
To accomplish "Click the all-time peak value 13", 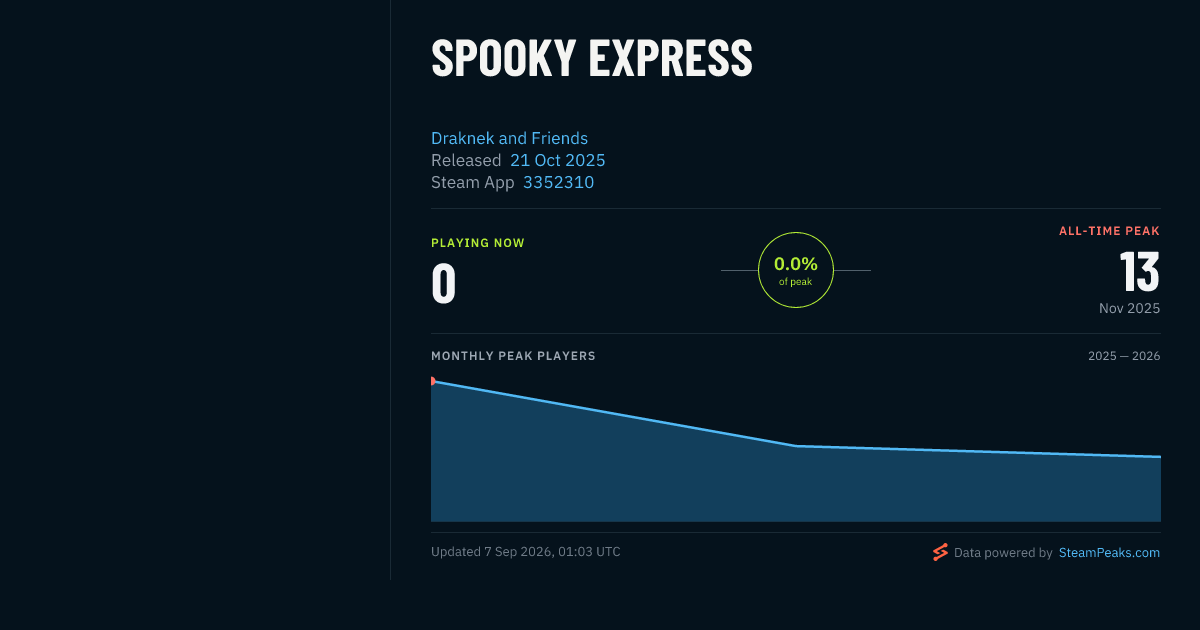I will (x=1139, y=272).
